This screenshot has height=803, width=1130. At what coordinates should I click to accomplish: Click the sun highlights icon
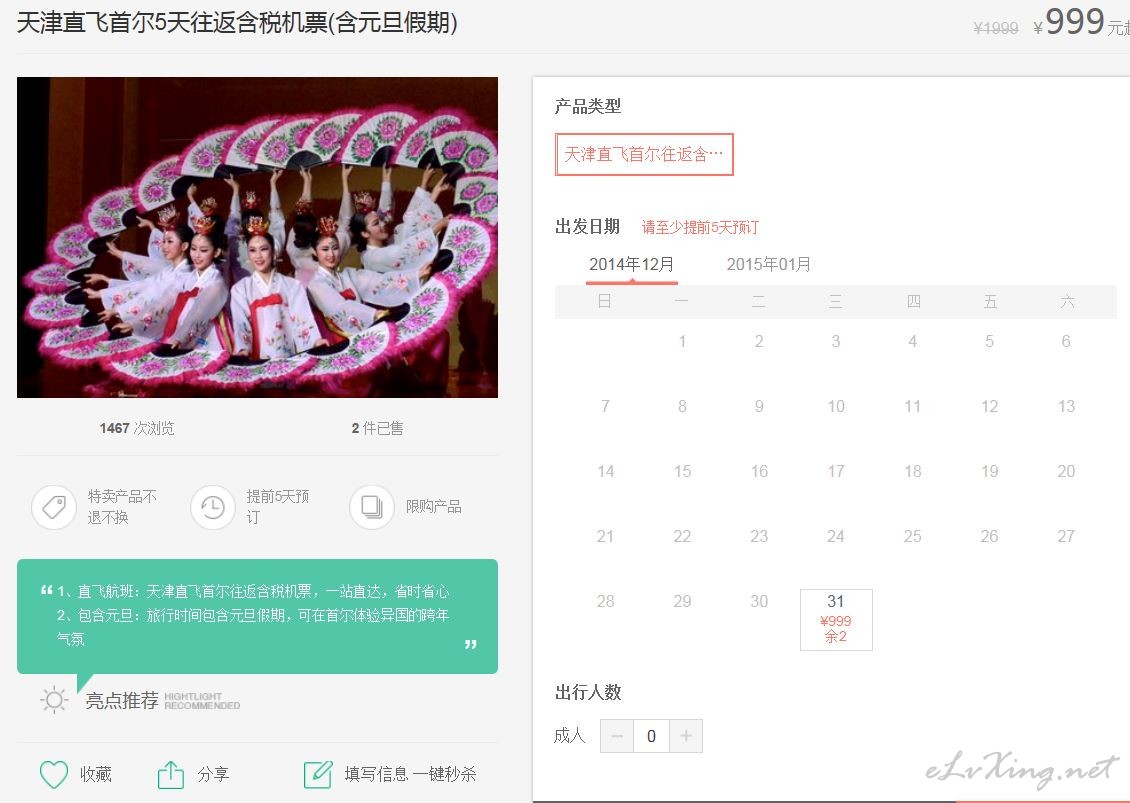(54, 700)
